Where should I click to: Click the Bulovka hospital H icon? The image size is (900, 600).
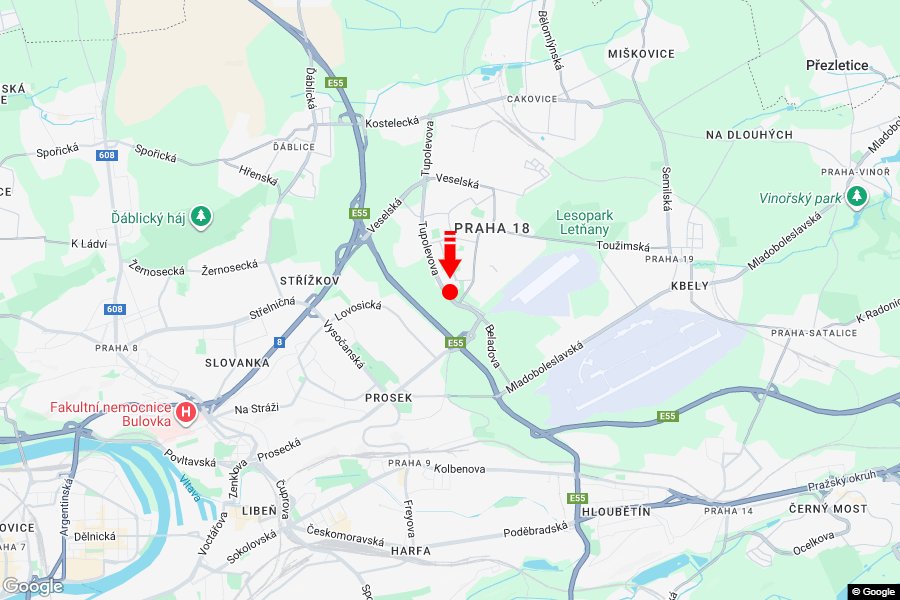(185, 412)
